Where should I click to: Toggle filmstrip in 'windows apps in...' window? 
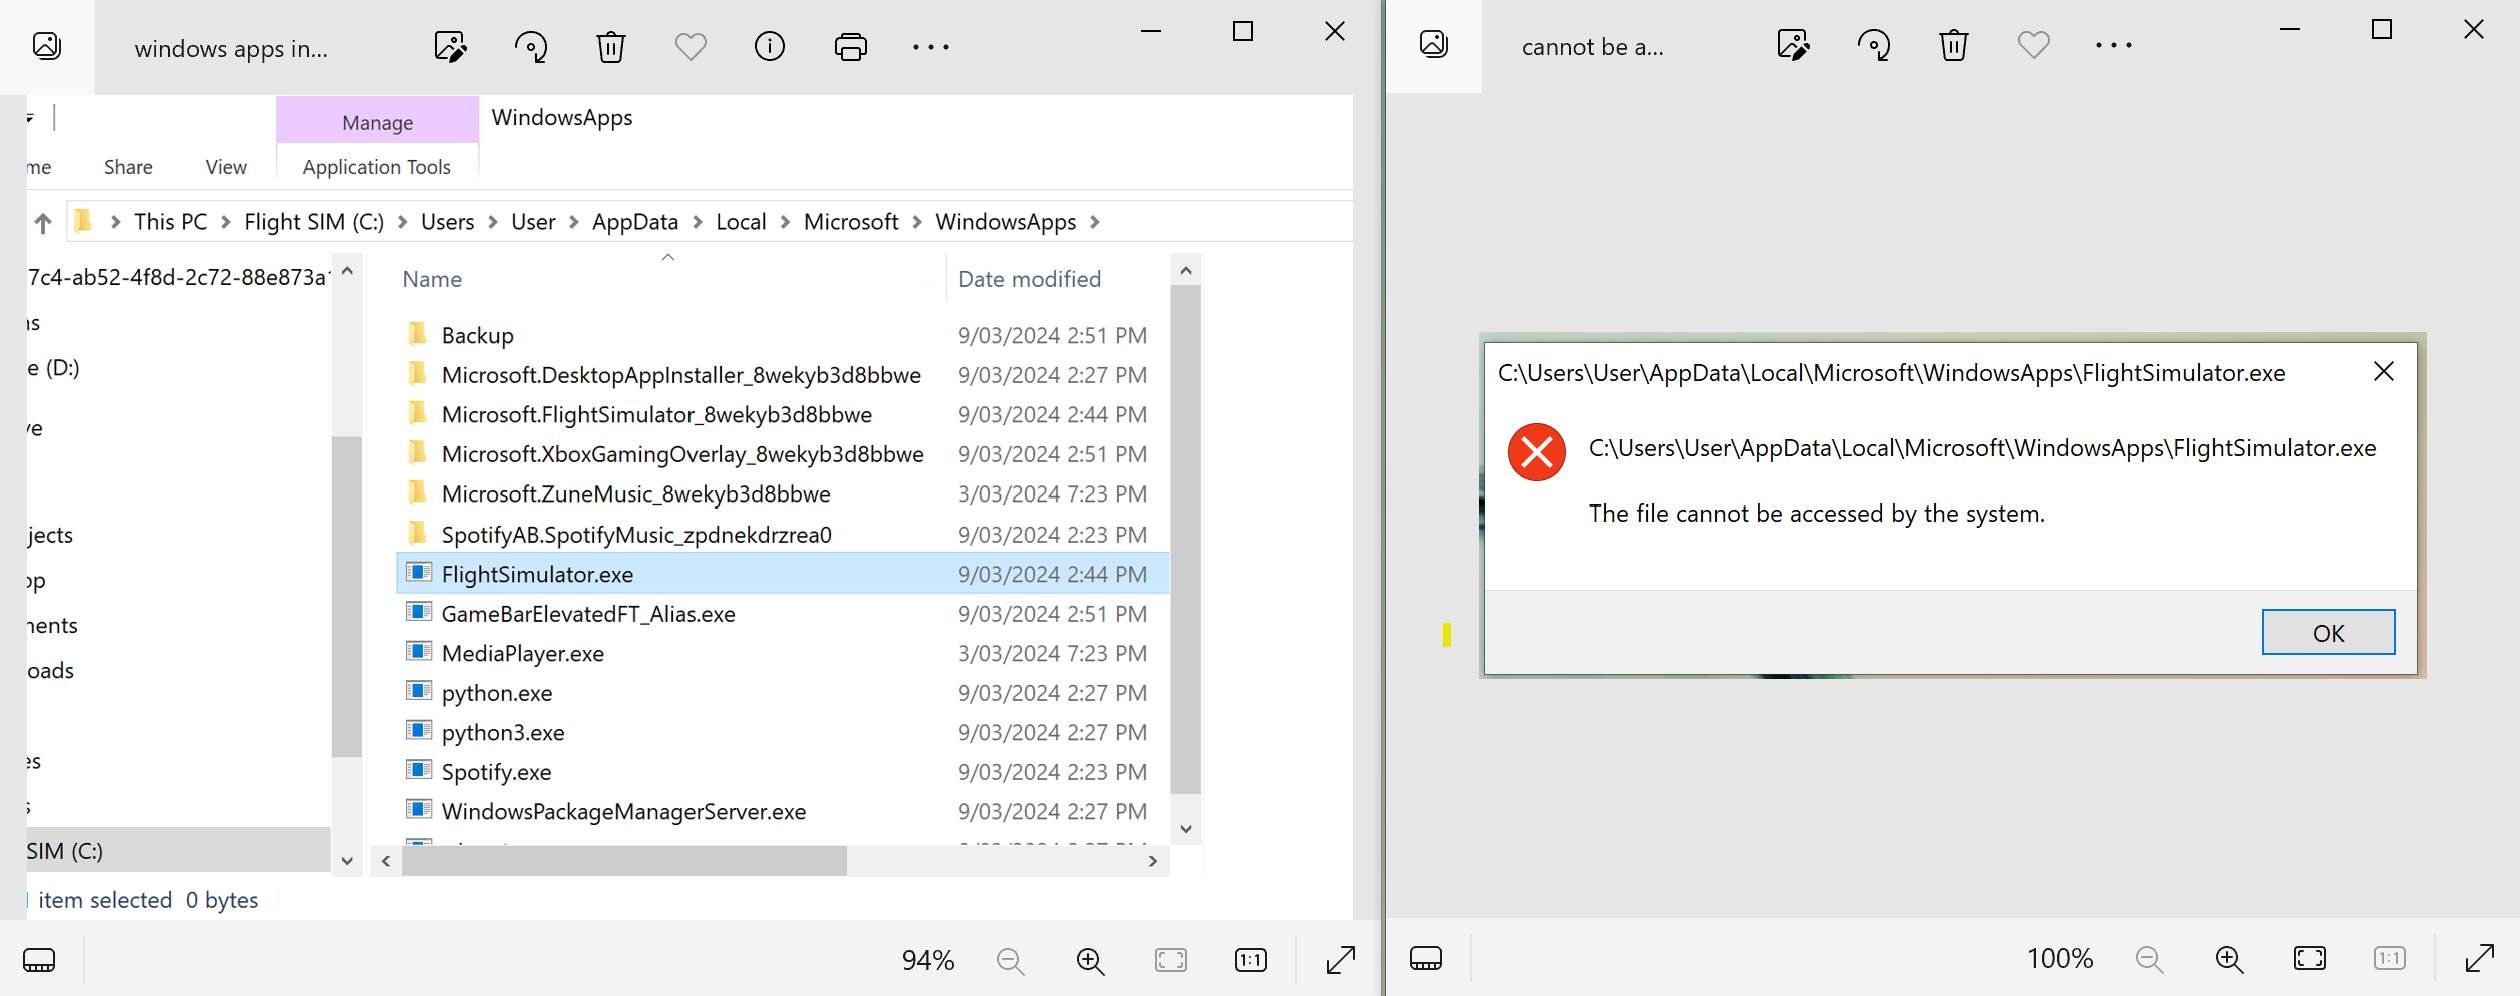pos(39,961)
